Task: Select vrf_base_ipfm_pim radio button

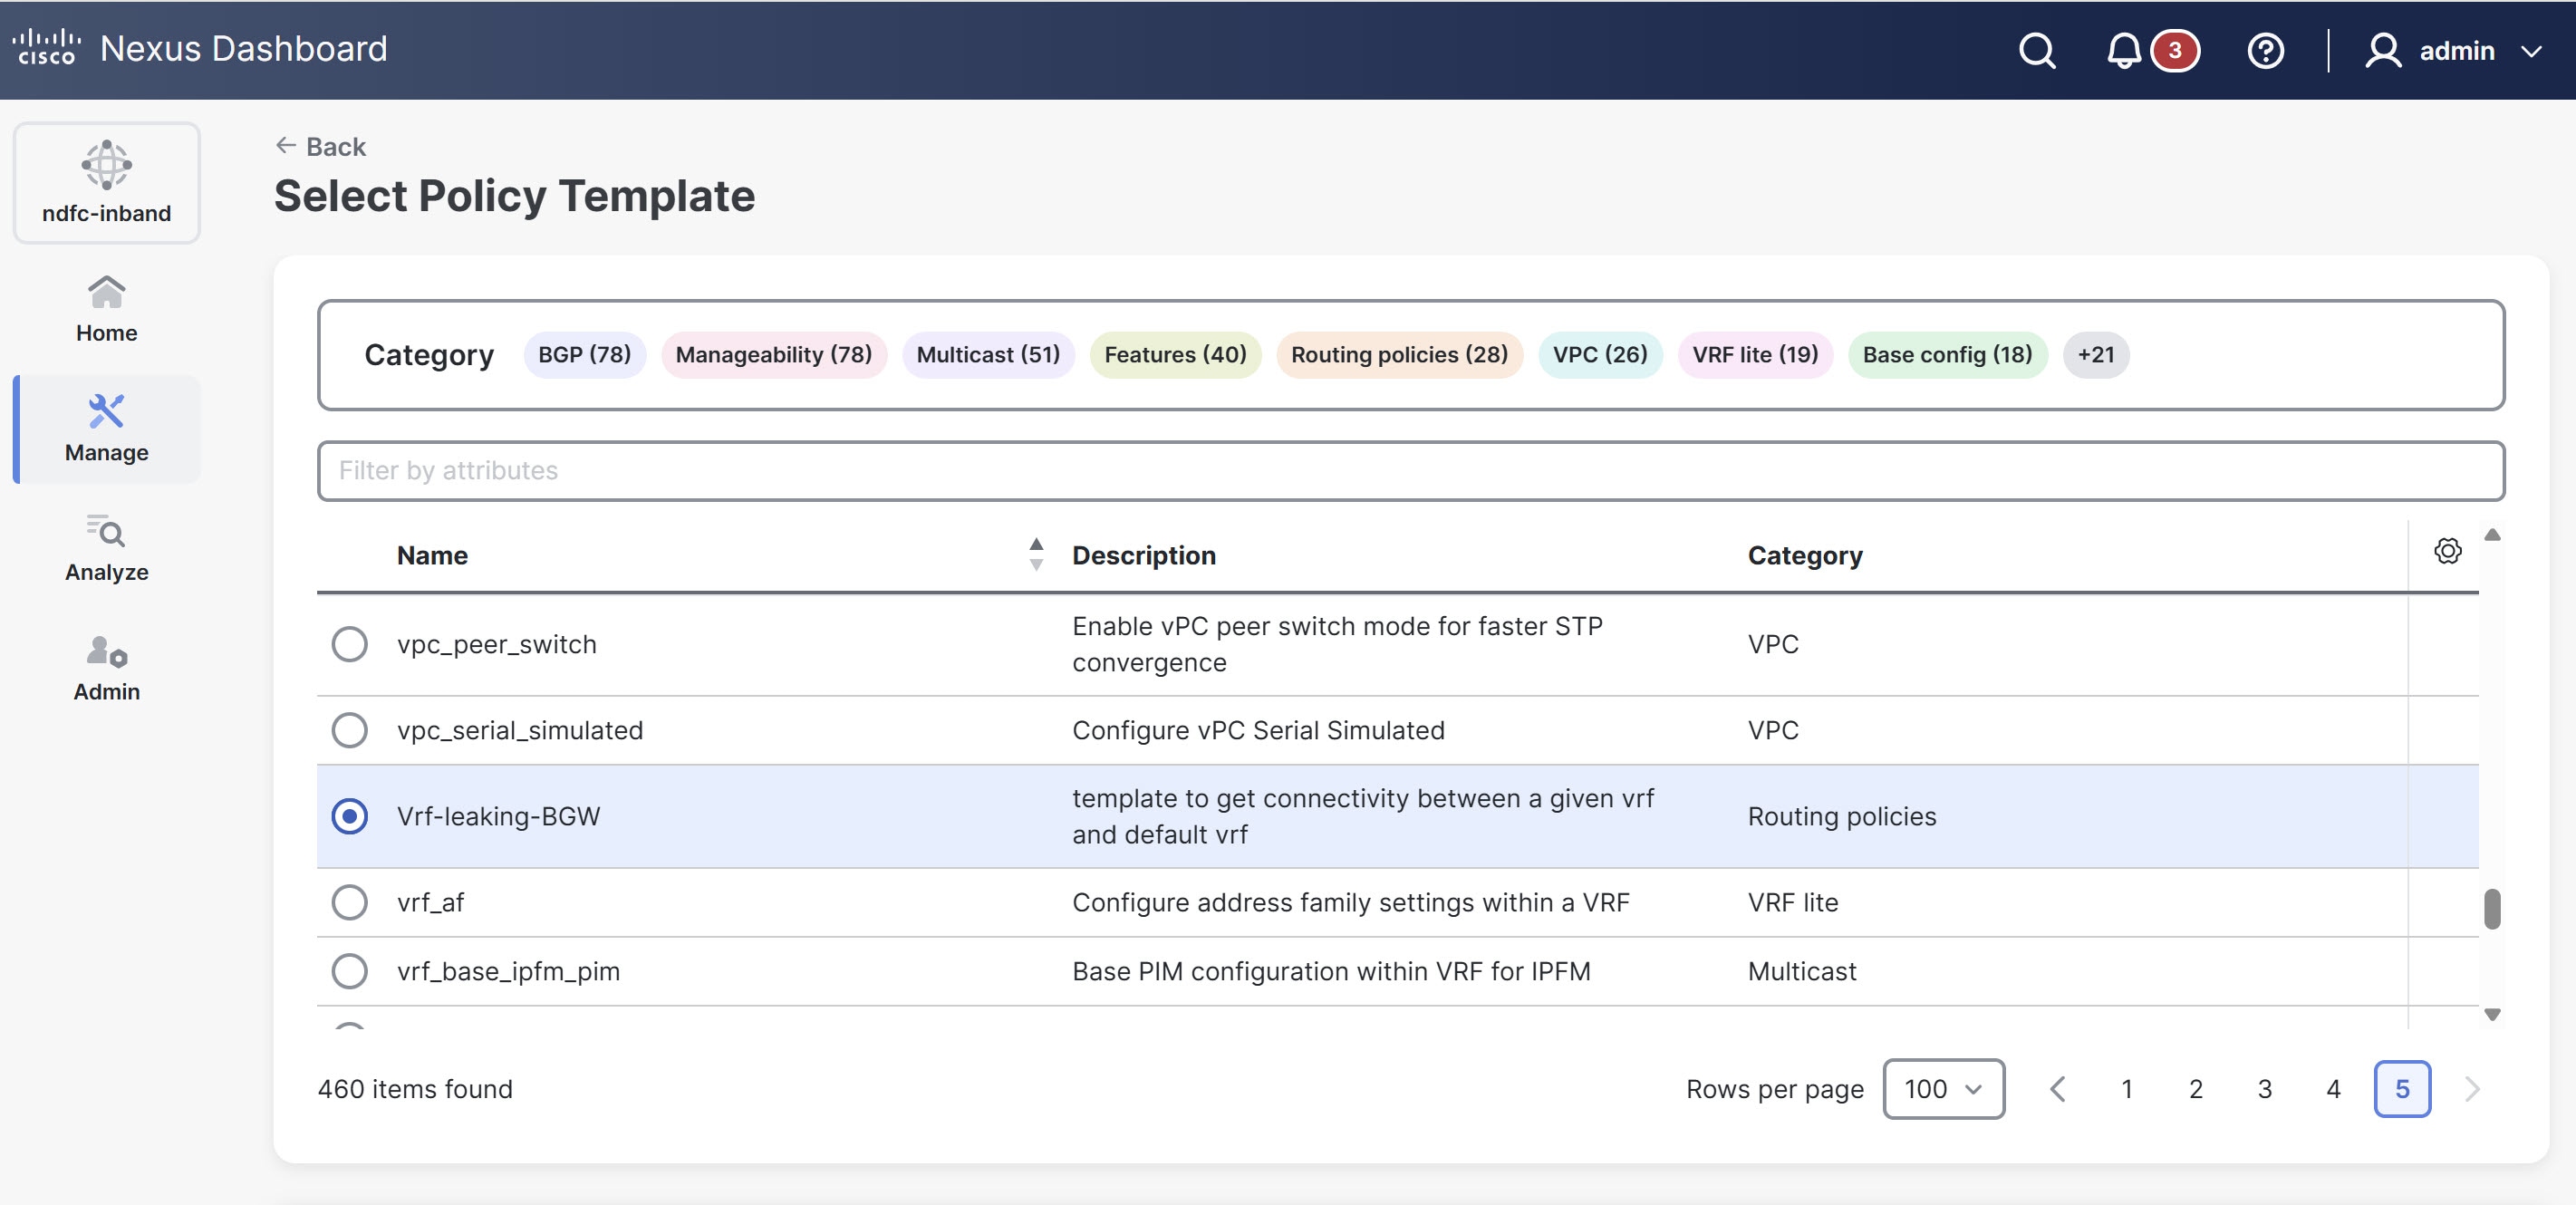Action: (x=349, y=971)
